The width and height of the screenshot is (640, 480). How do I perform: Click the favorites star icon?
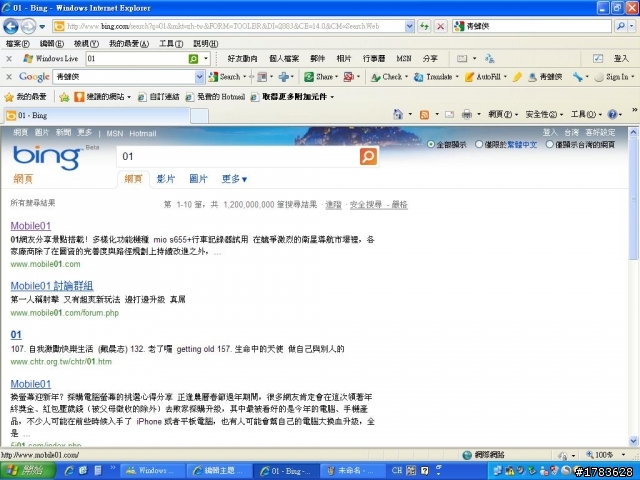tap(9, 97)
